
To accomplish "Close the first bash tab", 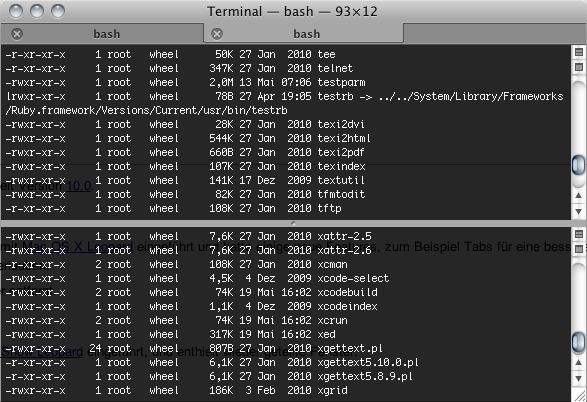I will point(17,34).
